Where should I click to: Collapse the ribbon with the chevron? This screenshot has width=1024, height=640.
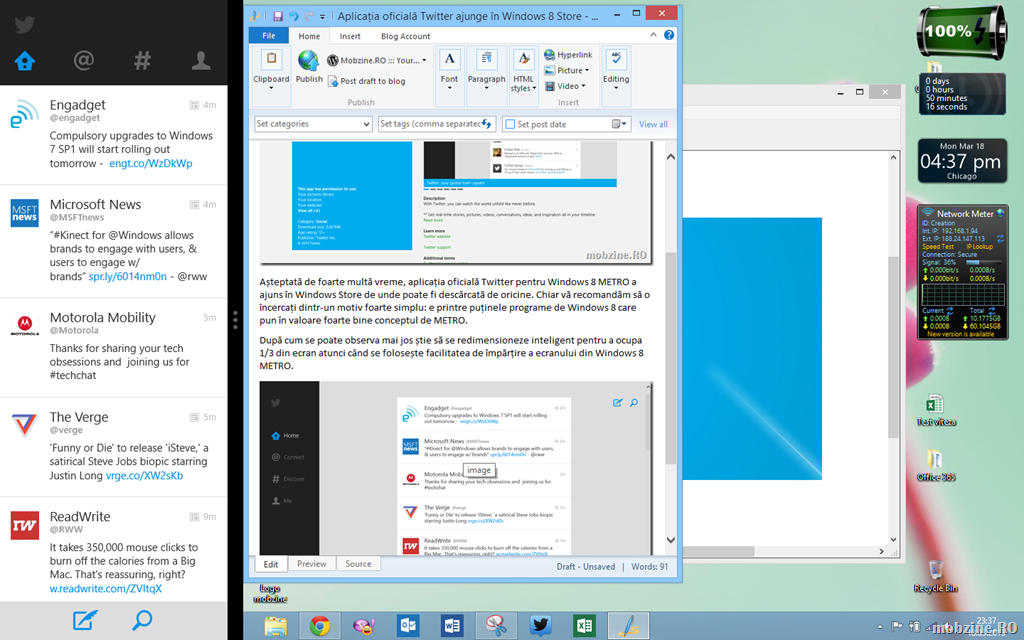point(653,35)
